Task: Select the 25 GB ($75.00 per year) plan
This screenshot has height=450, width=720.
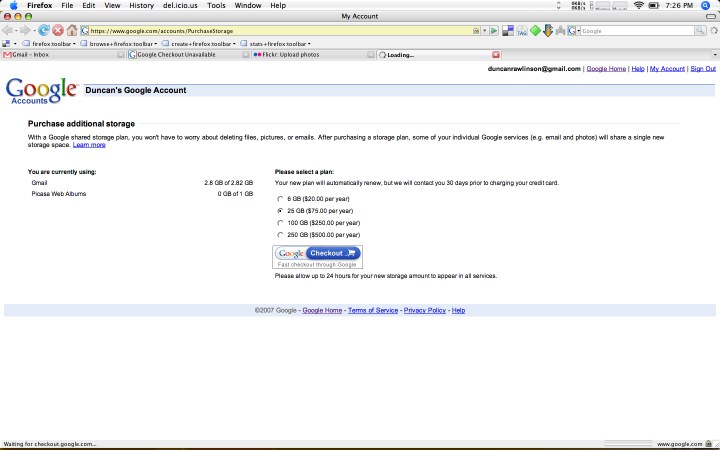Action: (x=280, y=211)
